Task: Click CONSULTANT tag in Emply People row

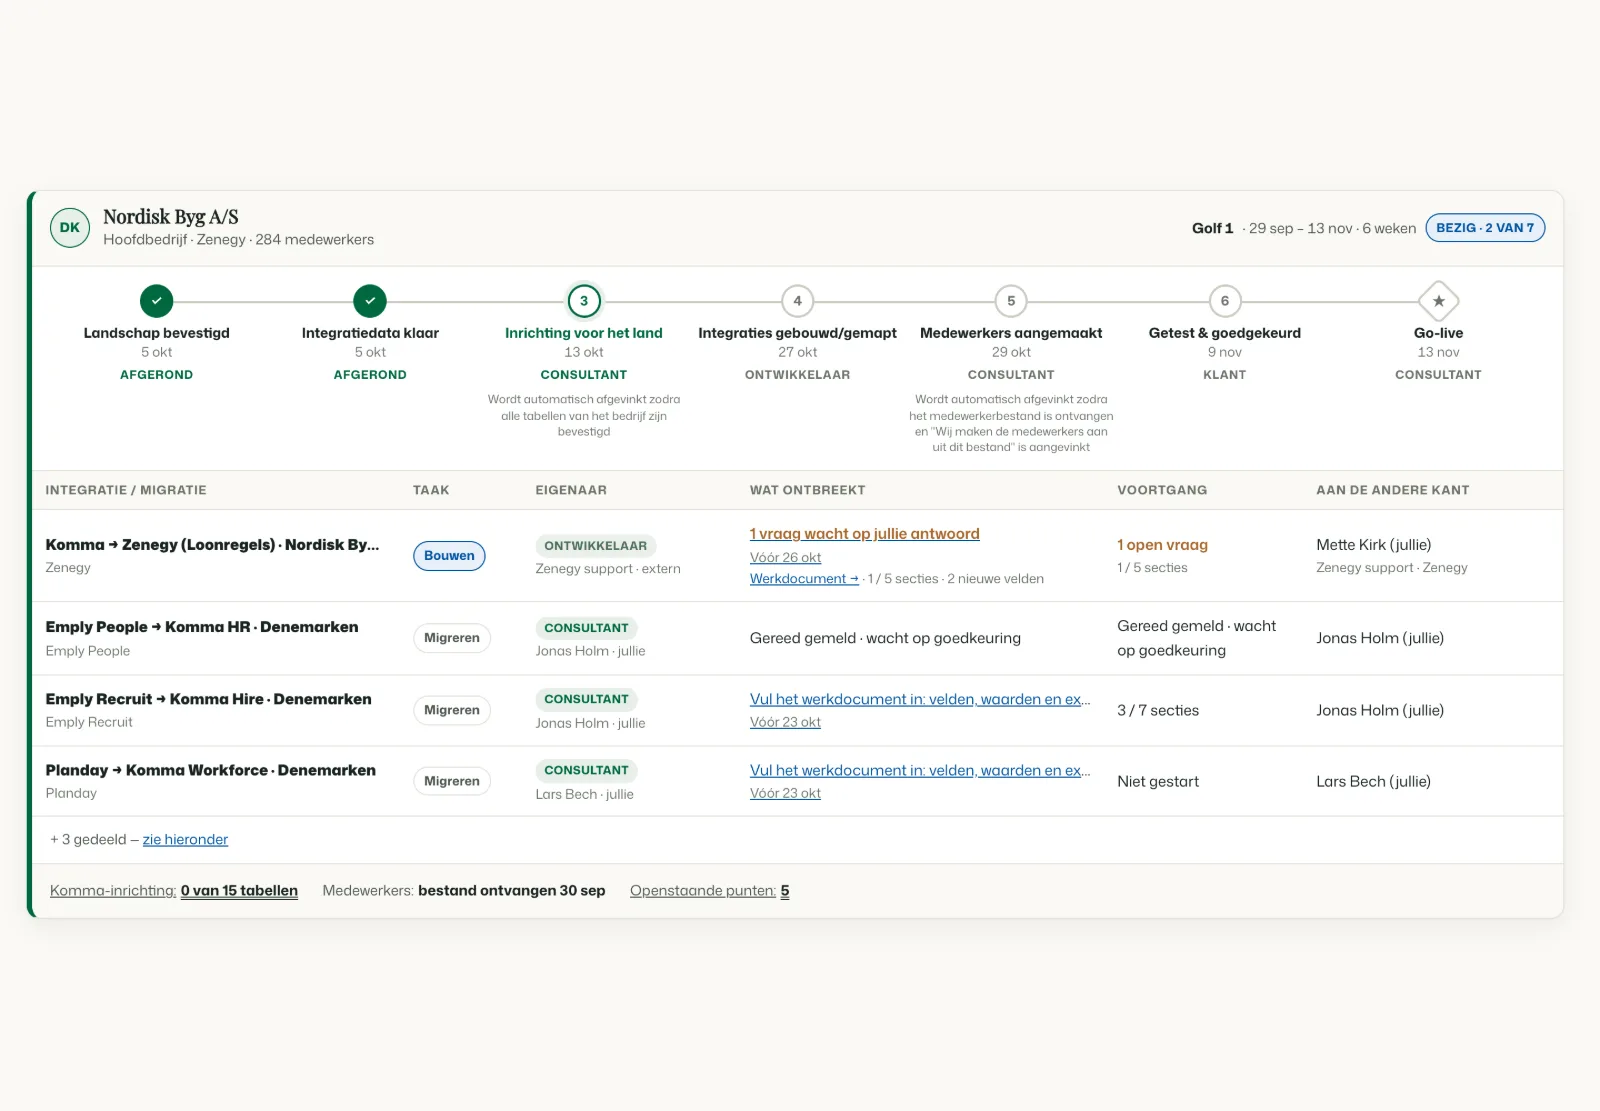Action: click(x=586, y=628)
